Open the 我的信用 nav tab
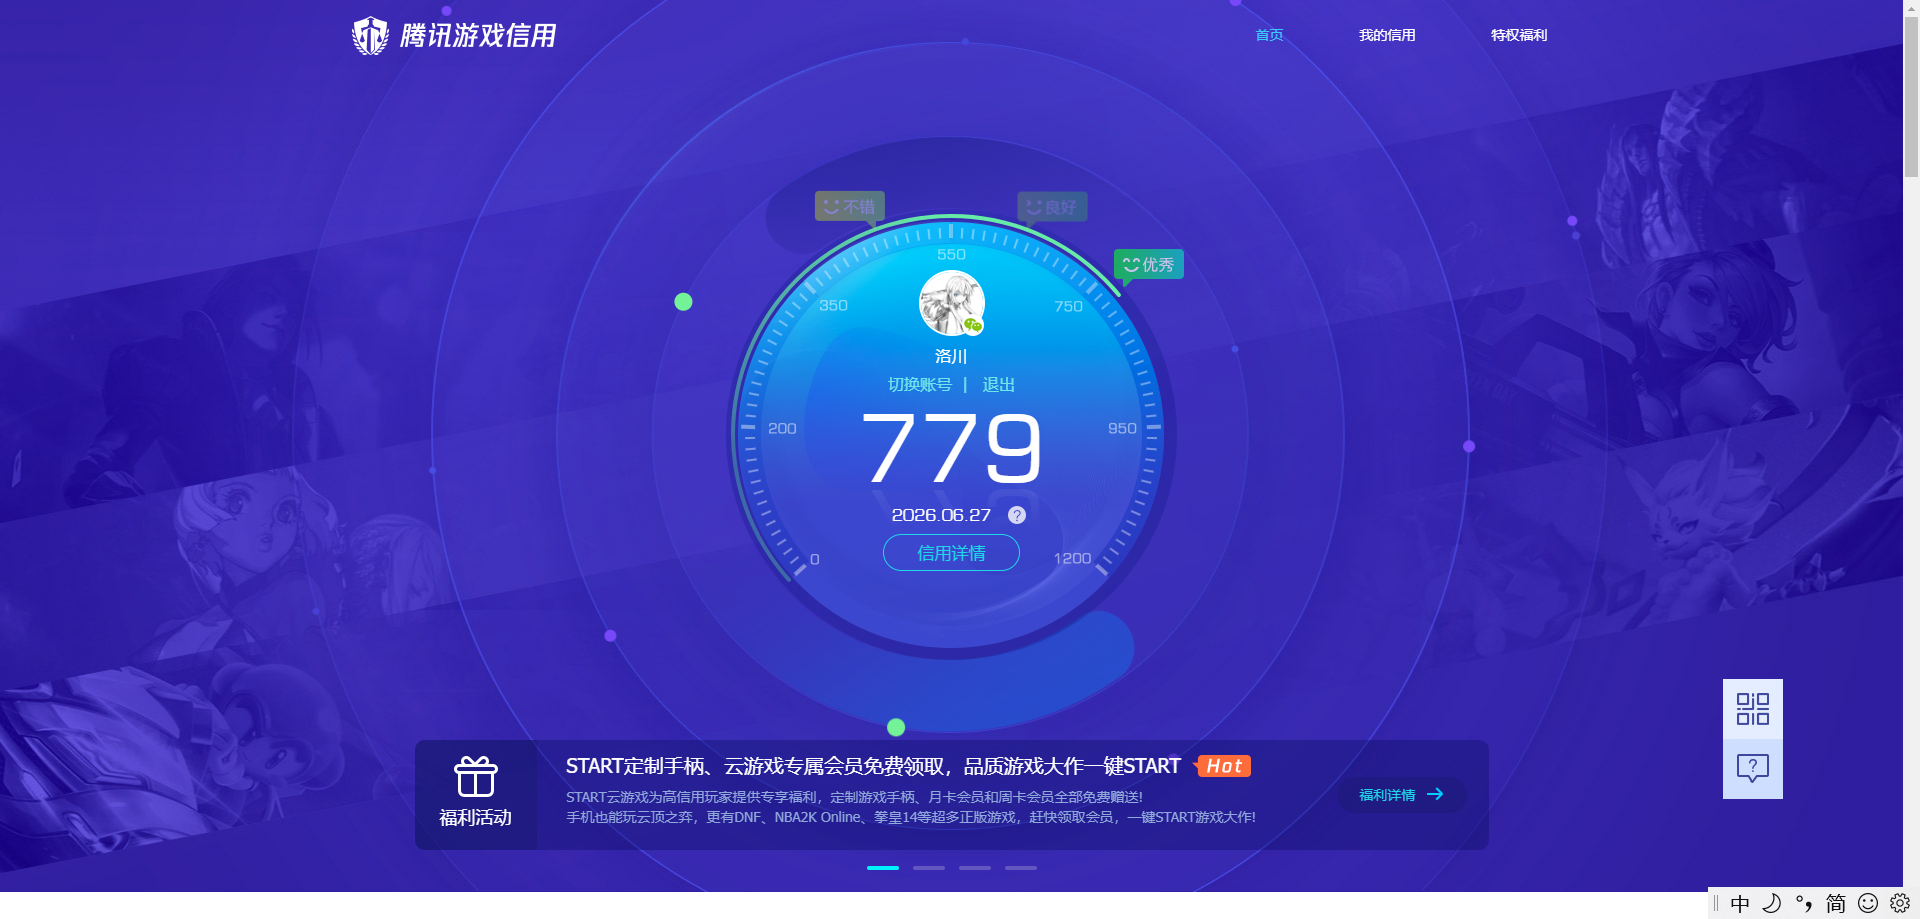Screen dimensions: 1920x919 click(x=1387, y=35)
